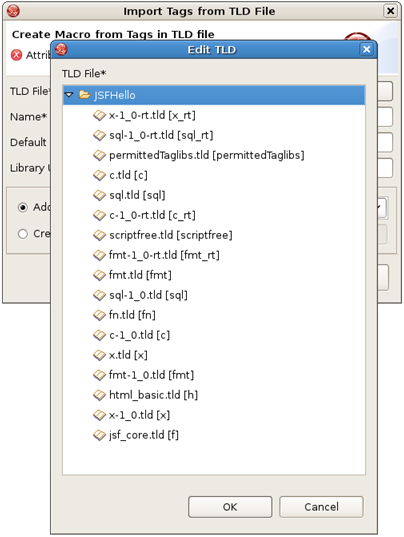404x537 pixels.
Task: Collapse the JSFHello tree node
Action: pyautogui.click(x=69, y=95)
